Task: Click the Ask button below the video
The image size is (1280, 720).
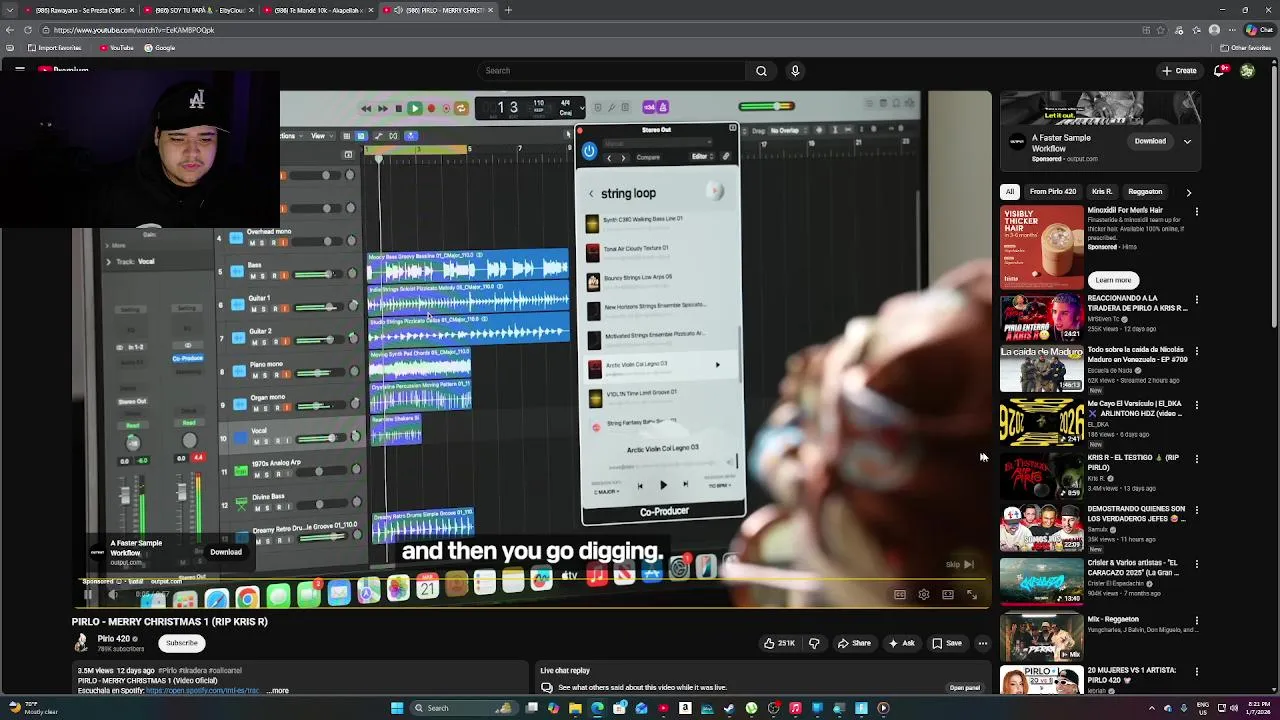Action: coord(901,643)
